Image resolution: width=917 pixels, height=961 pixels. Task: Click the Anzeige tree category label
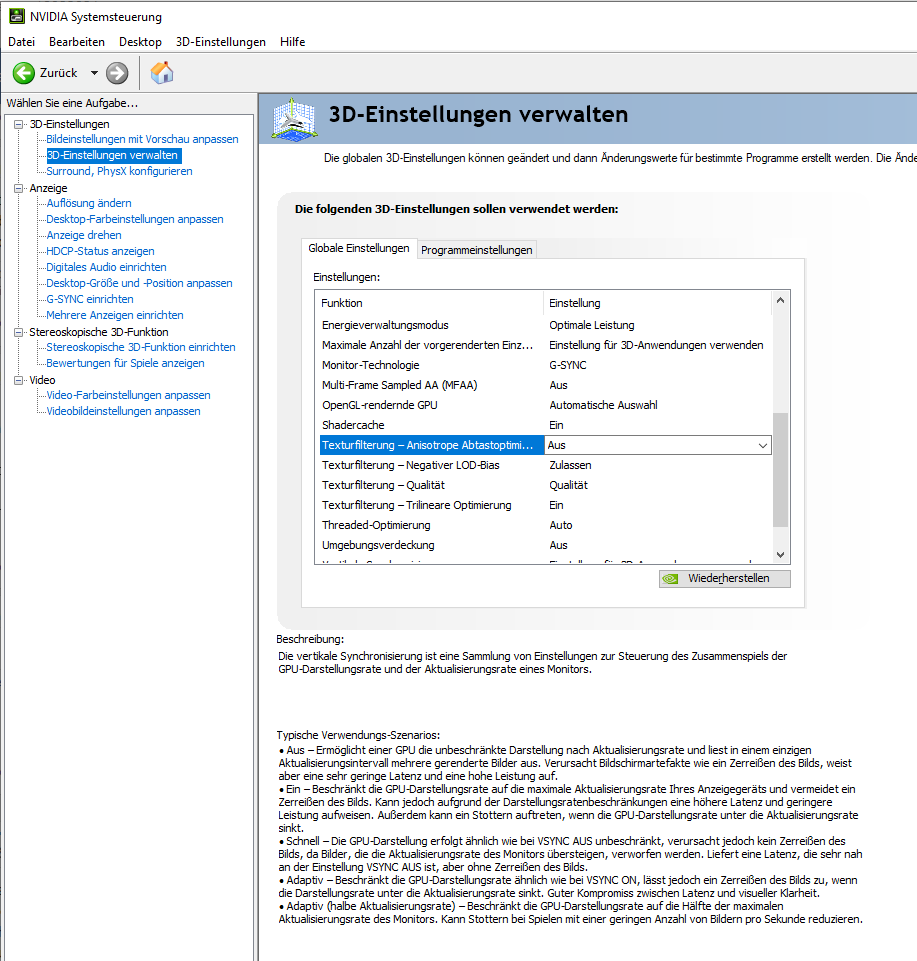coord(48,188)
